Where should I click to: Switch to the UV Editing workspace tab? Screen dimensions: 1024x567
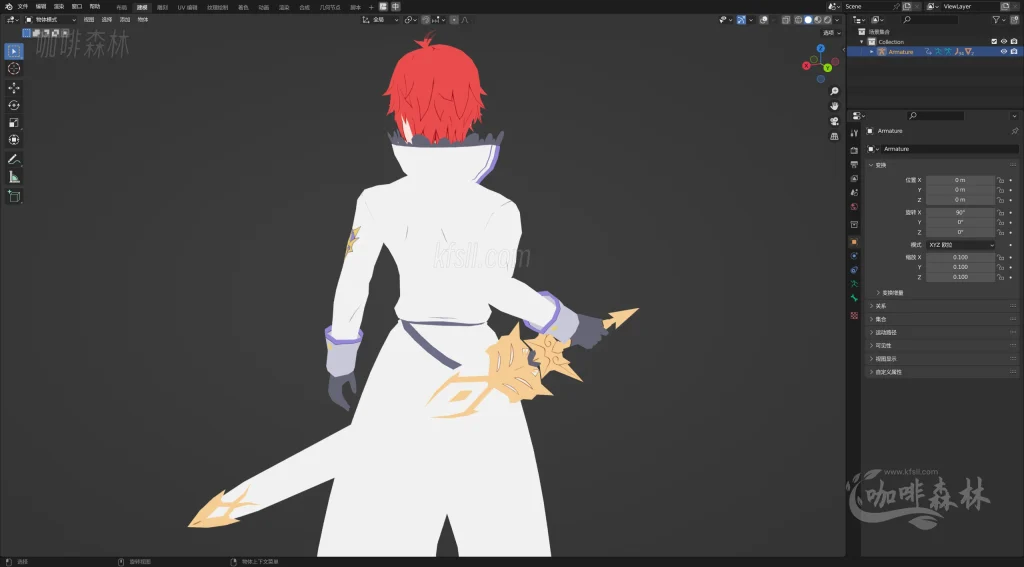point(187,7)
